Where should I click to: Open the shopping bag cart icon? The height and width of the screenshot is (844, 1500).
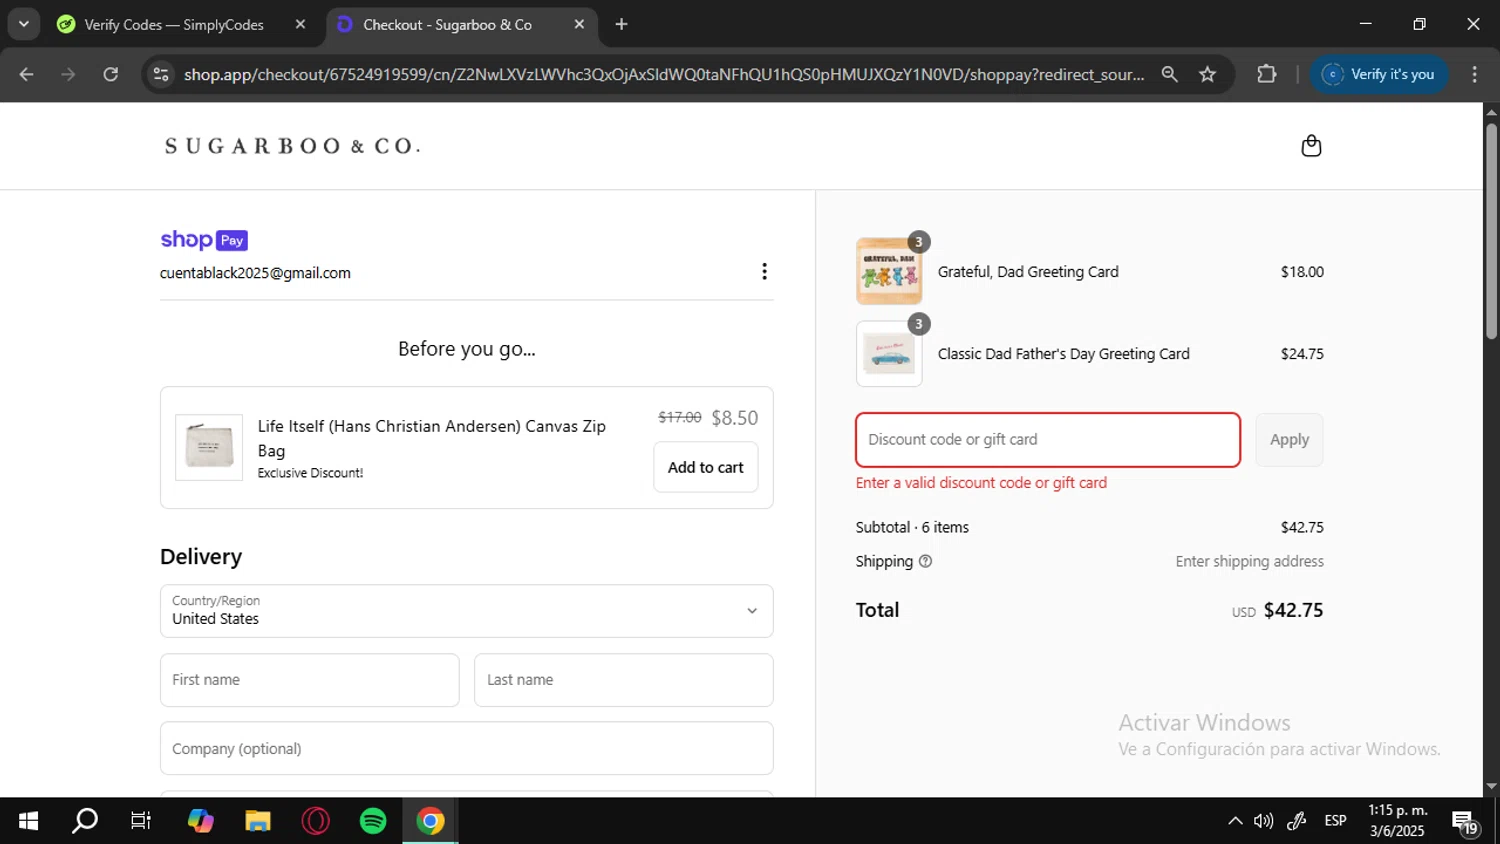point(1311,146)
